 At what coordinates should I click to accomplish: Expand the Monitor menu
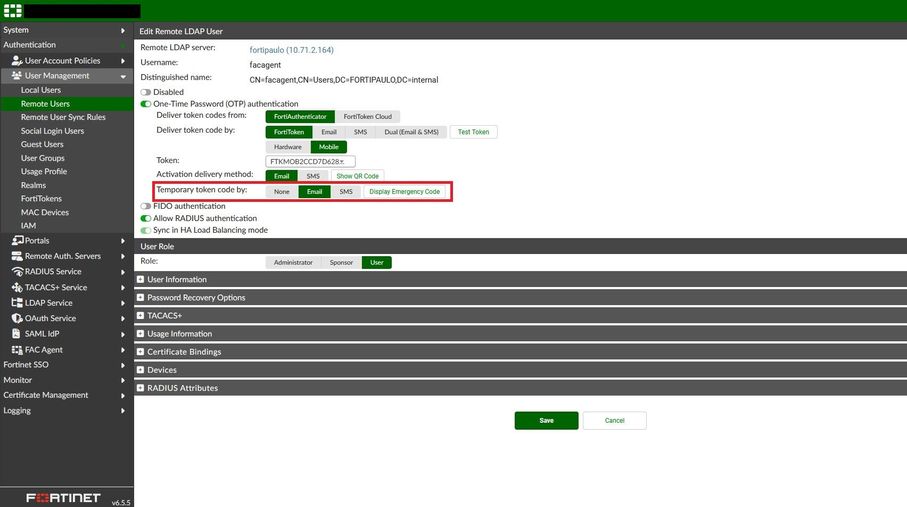[x=67, y=380]
